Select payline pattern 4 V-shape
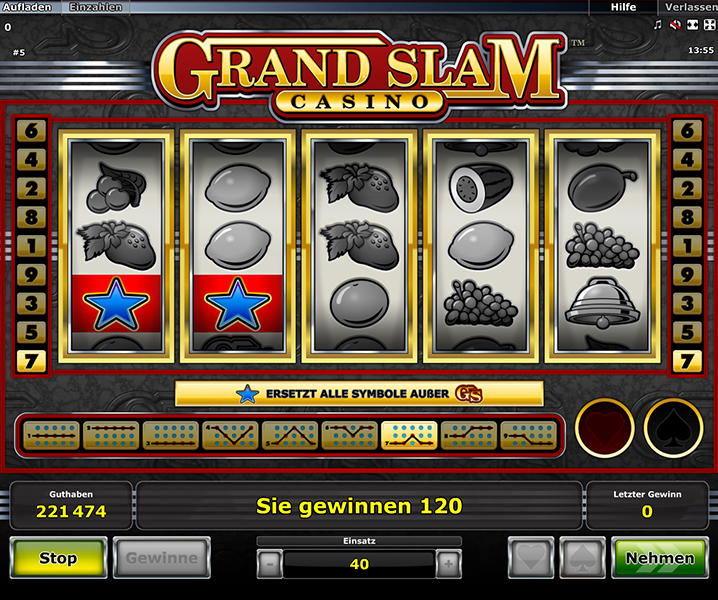The image size is (718, 600). pos(230,435)
